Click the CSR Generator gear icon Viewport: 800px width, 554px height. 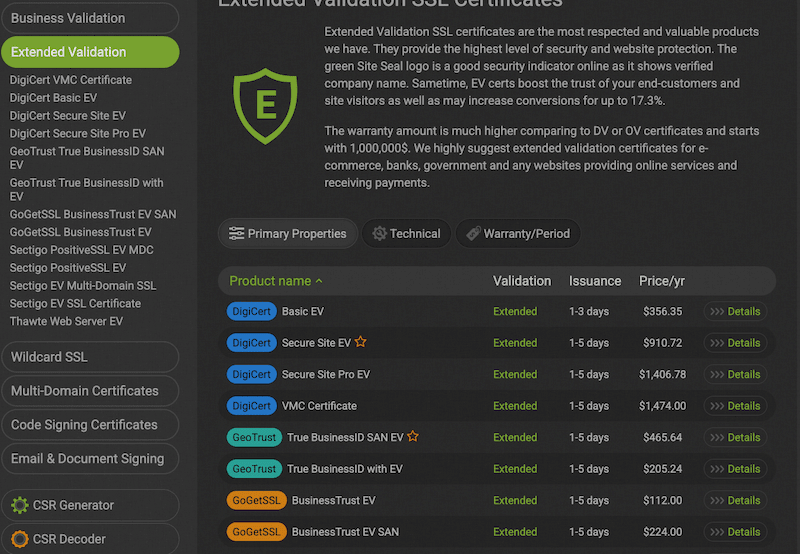pyautogui.click(x=20, y=505)
